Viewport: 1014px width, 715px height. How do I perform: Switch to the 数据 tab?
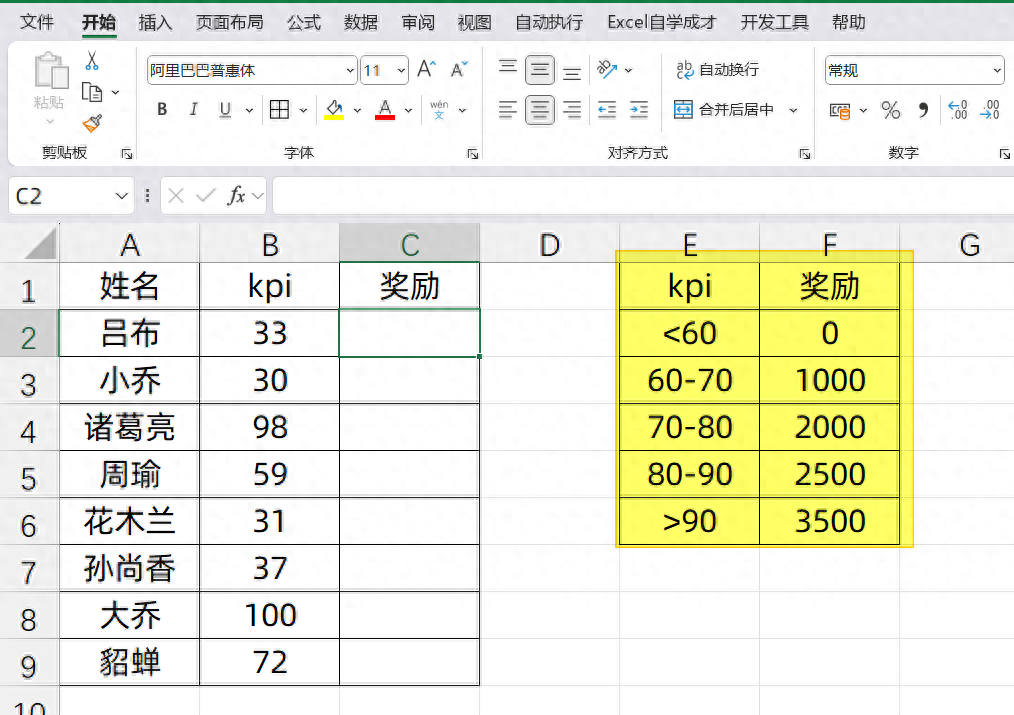click(x=360, y=22)
